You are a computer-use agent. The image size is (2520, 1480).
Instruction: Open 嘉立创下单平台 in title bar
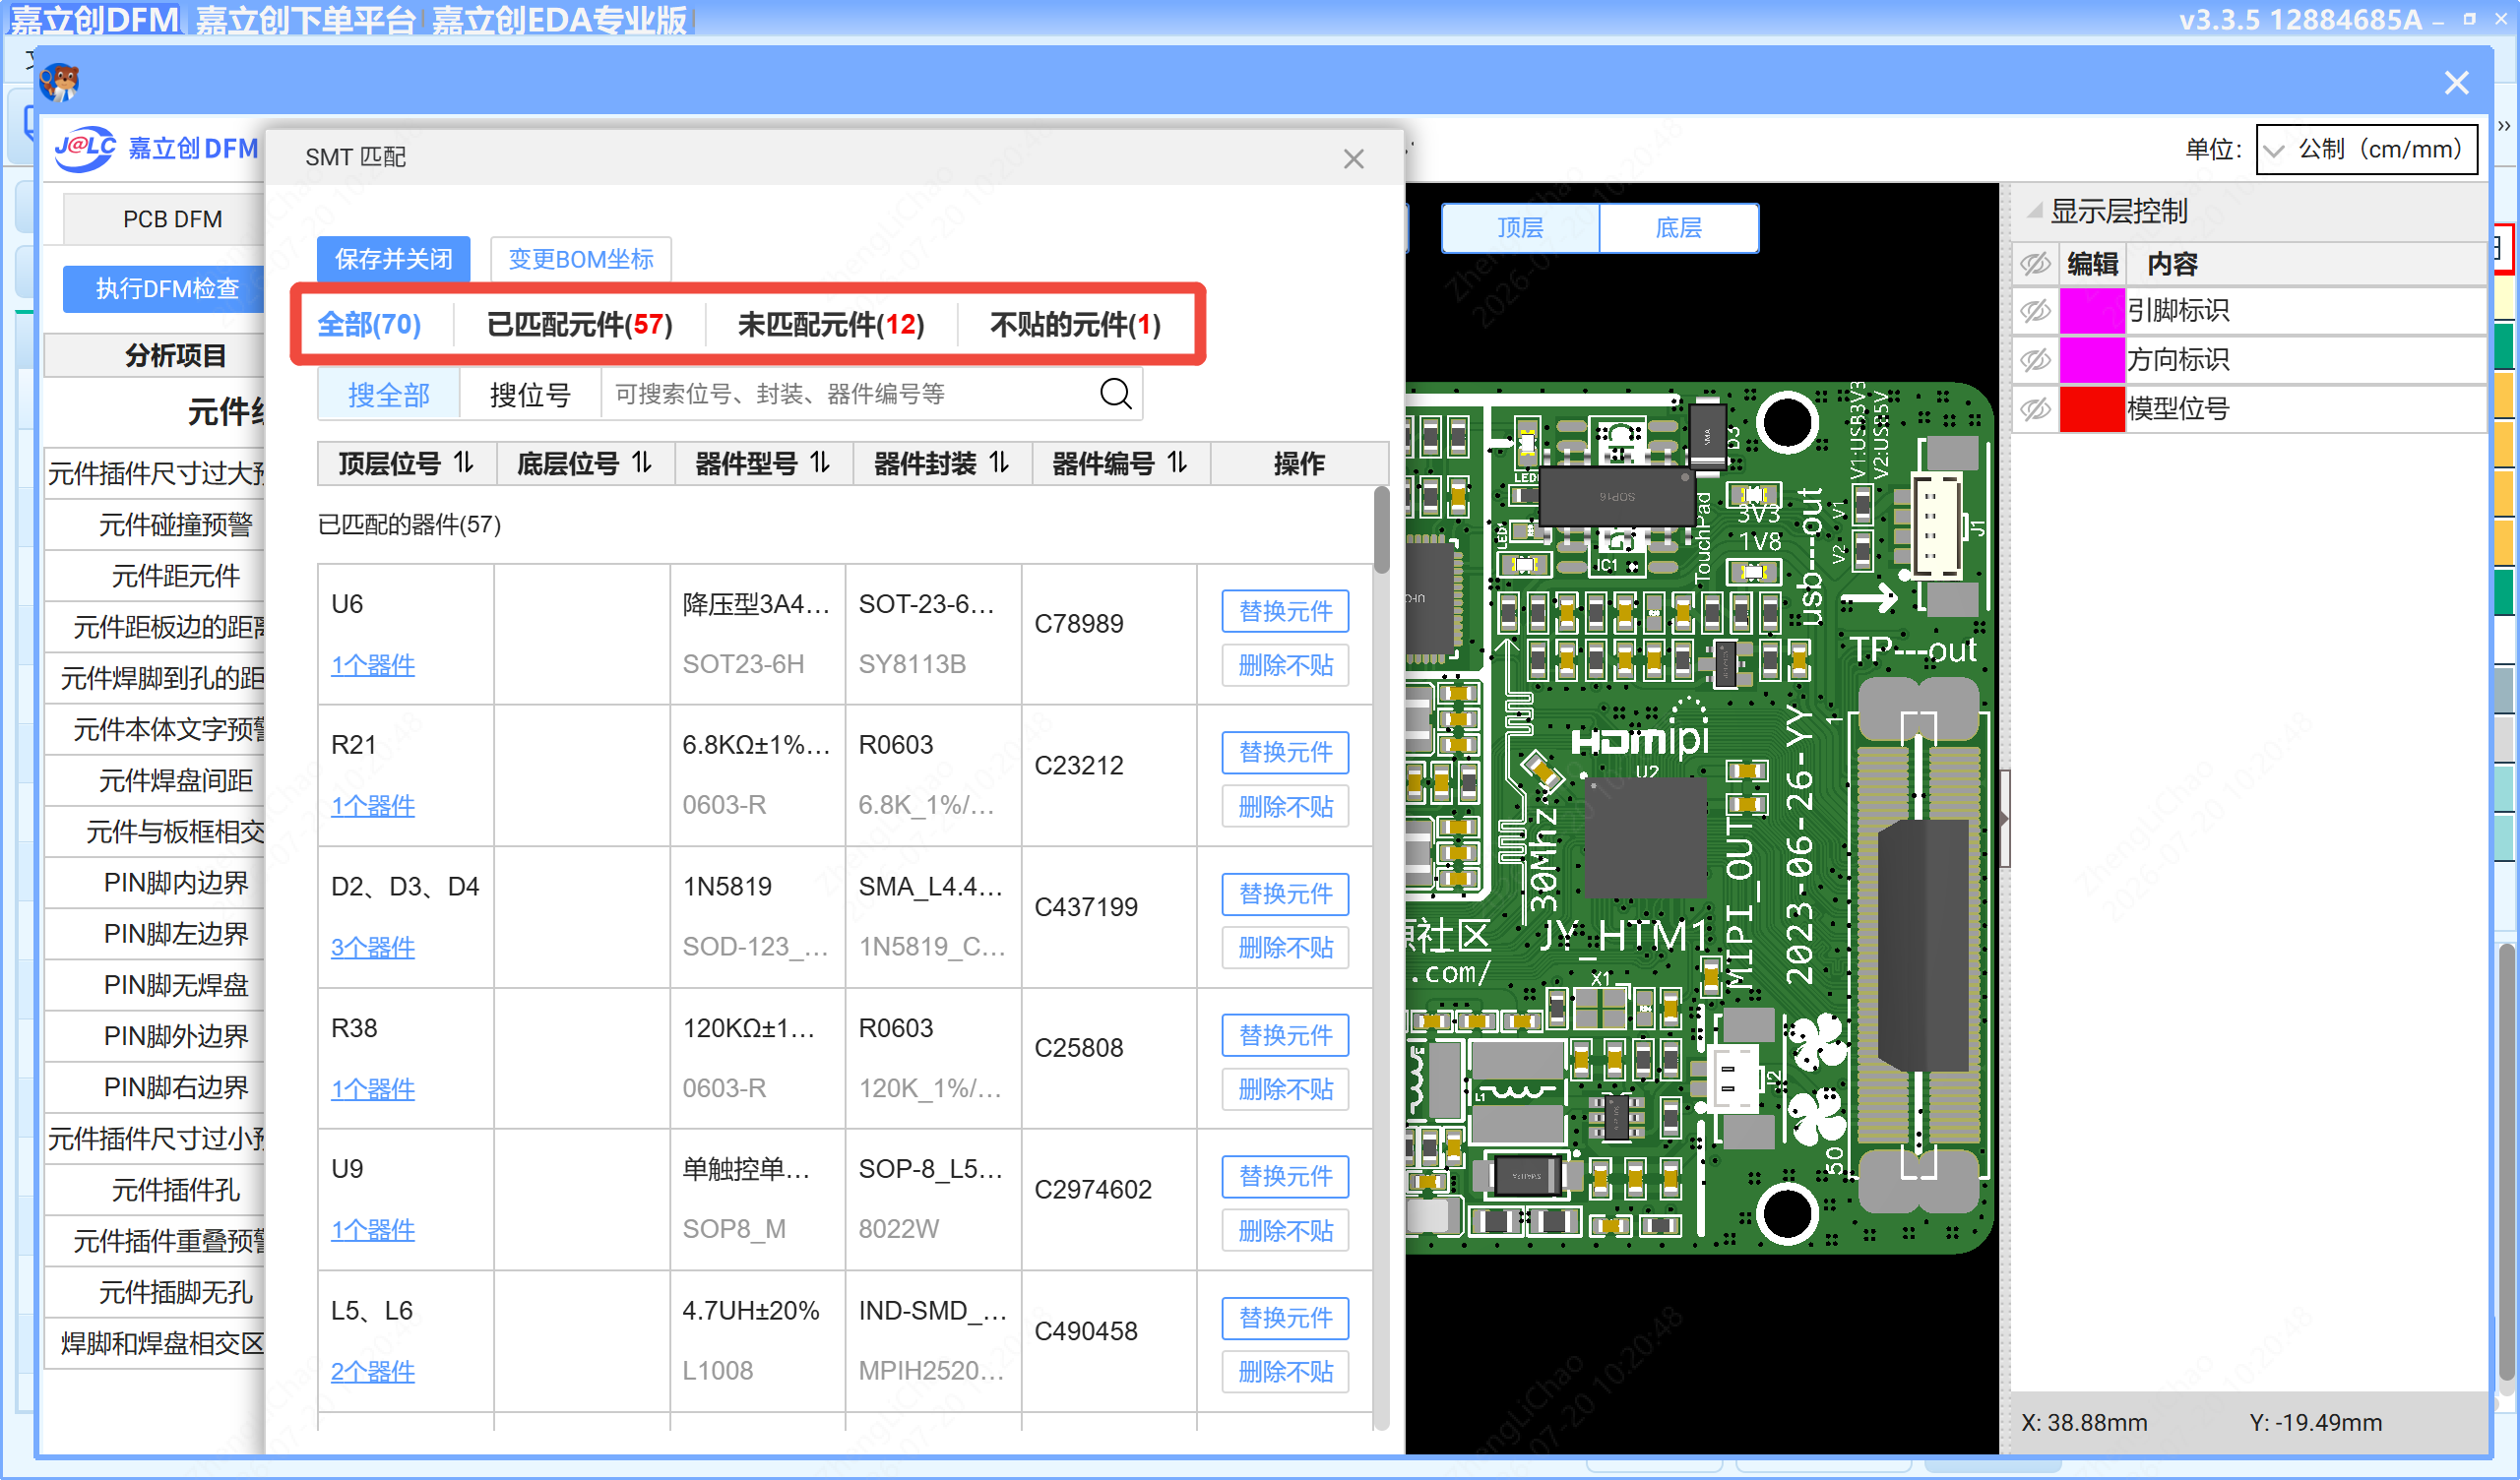coord(305,20)
